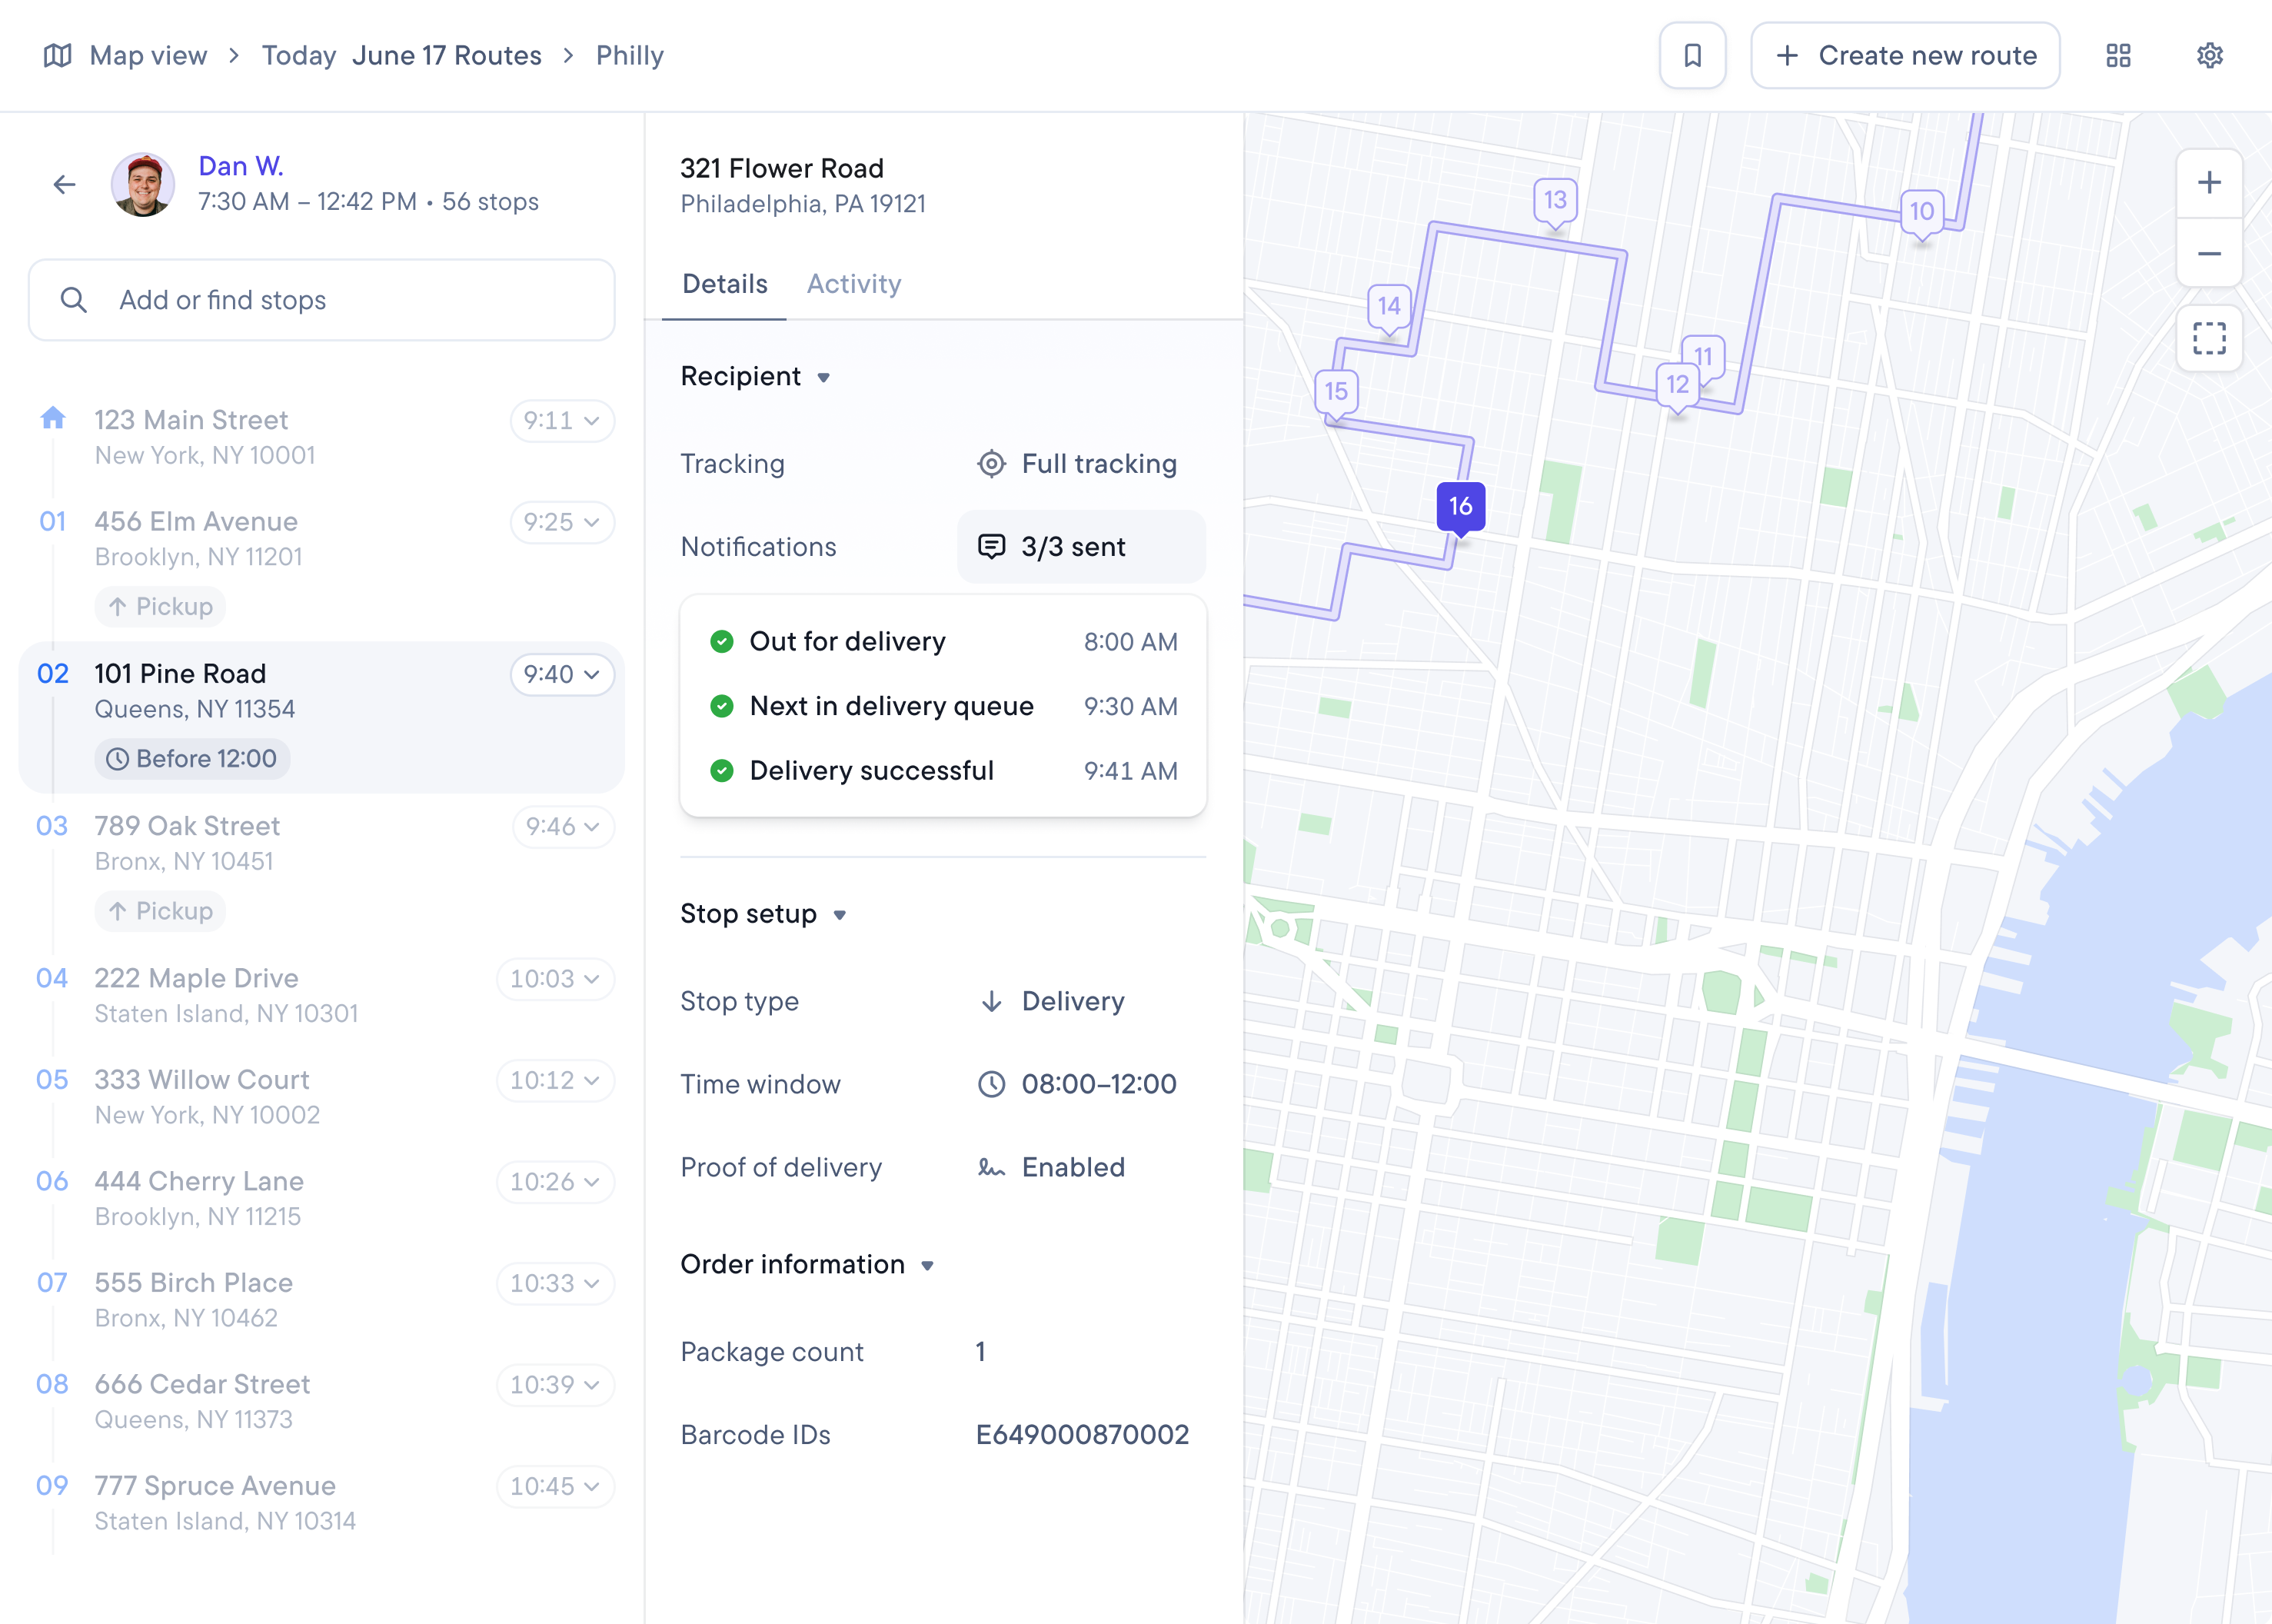
Task: Click Create new route button
Action: 1905,56
